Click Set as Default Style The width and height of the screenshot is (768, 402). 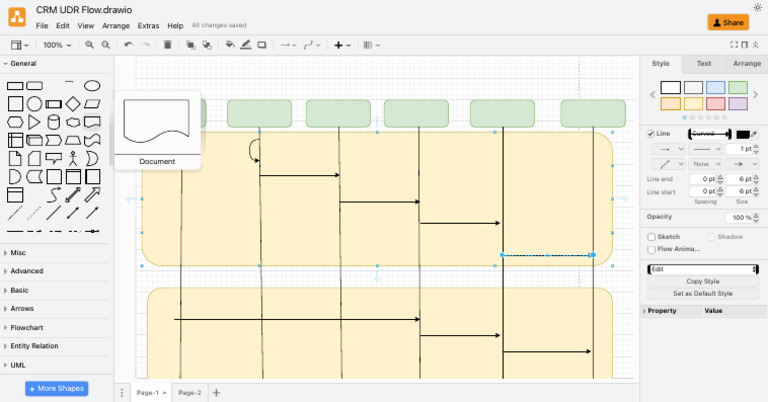(x=703, y=294)
